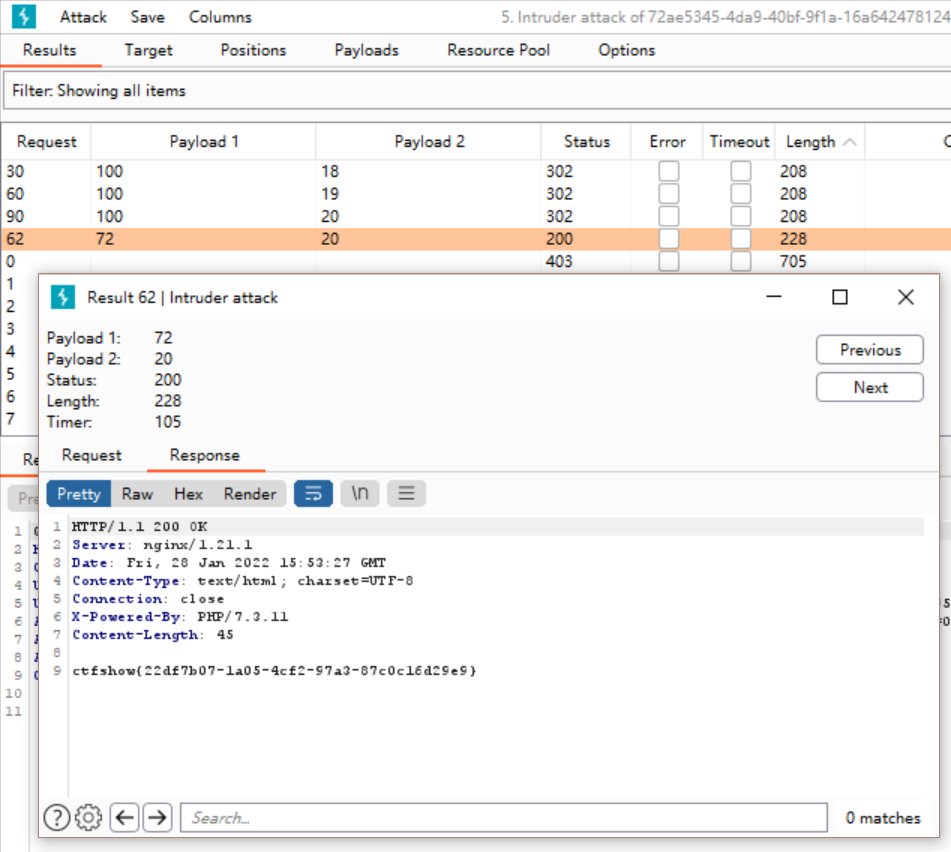This screenshot has width=951, height=852.
Task: Select the Response tab in result window
Action: [x=205, y=455]
